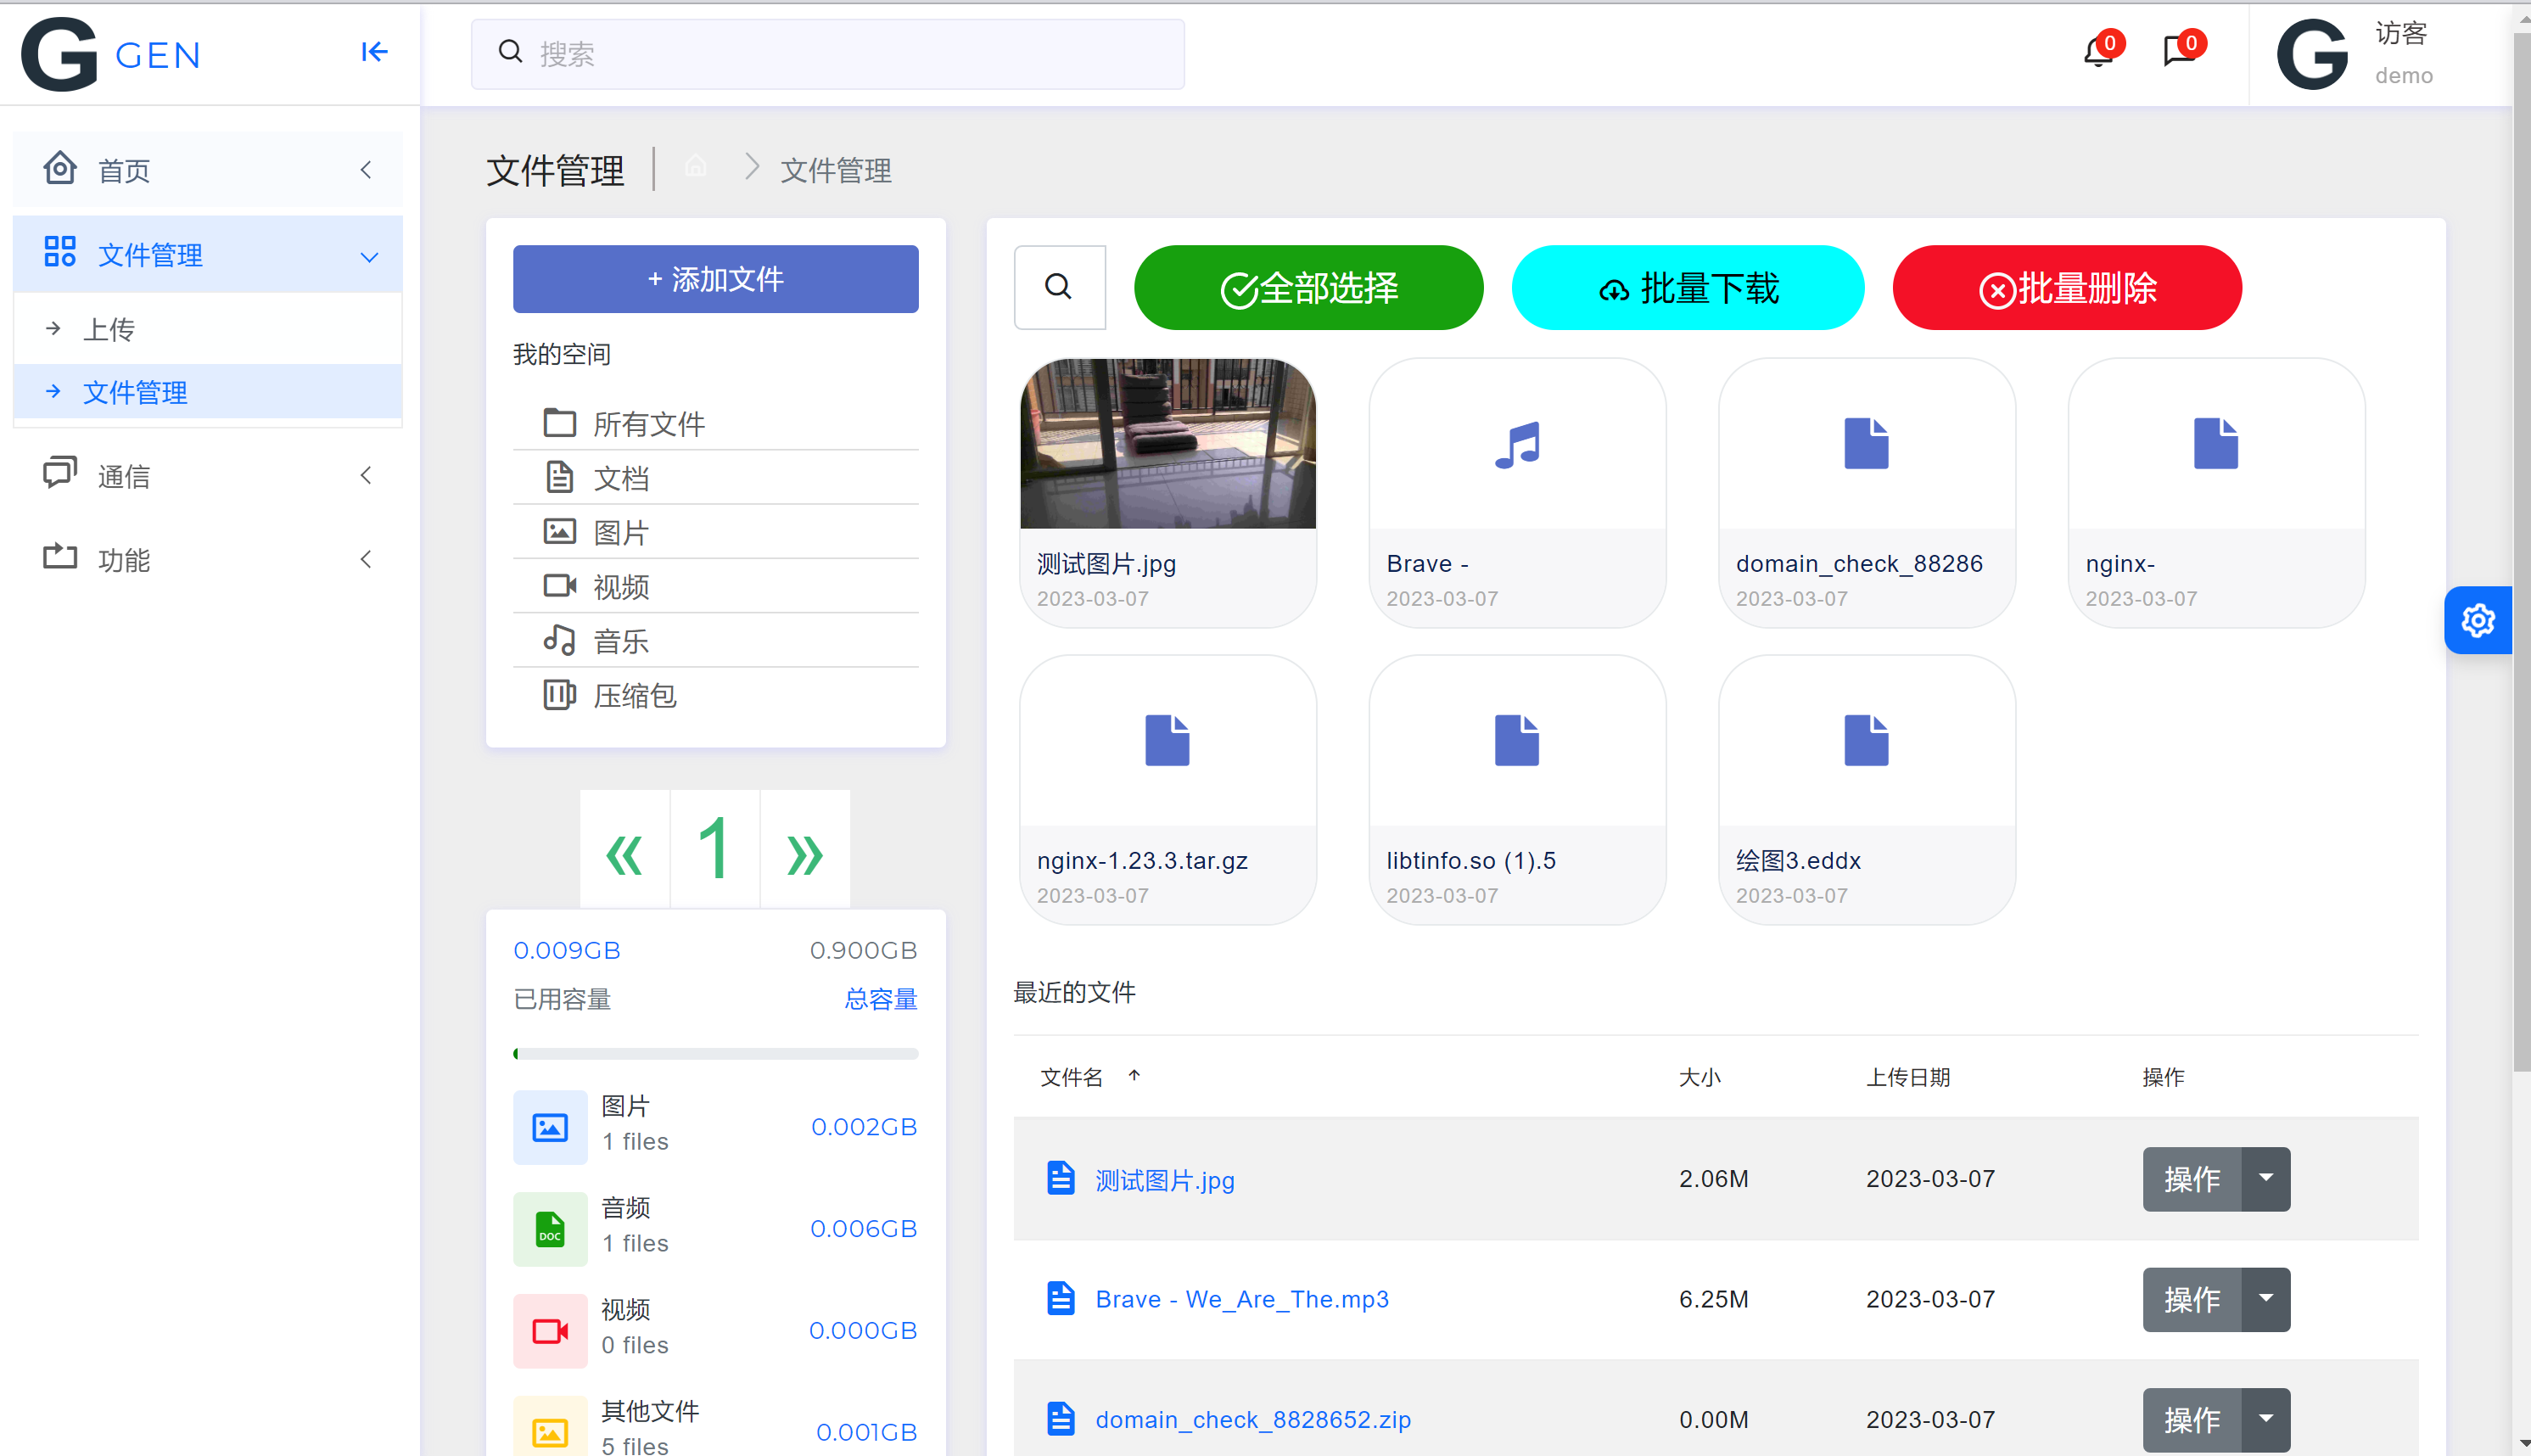Viewport: 2531px width, 1456px height.
Task: Click the 视频 red camera storage icon
Action: click(x=550, y=1330)
